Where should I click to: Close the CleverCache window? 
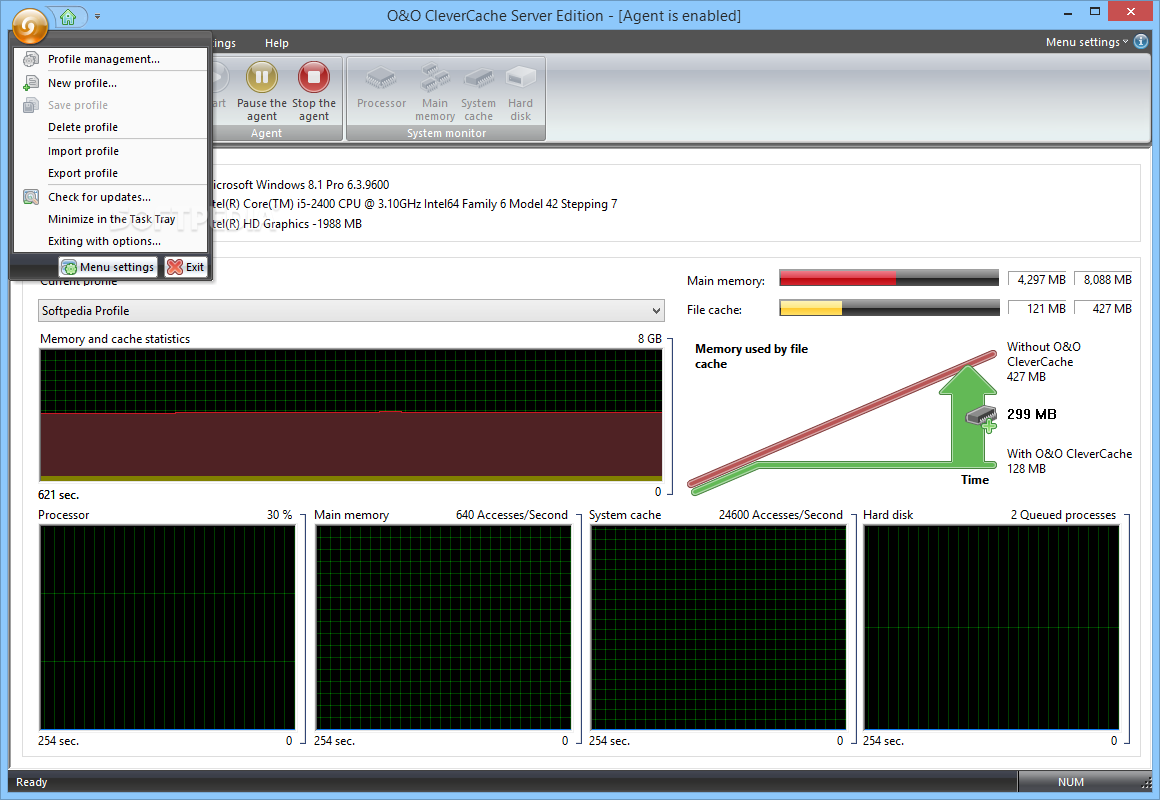[1130, 12]
